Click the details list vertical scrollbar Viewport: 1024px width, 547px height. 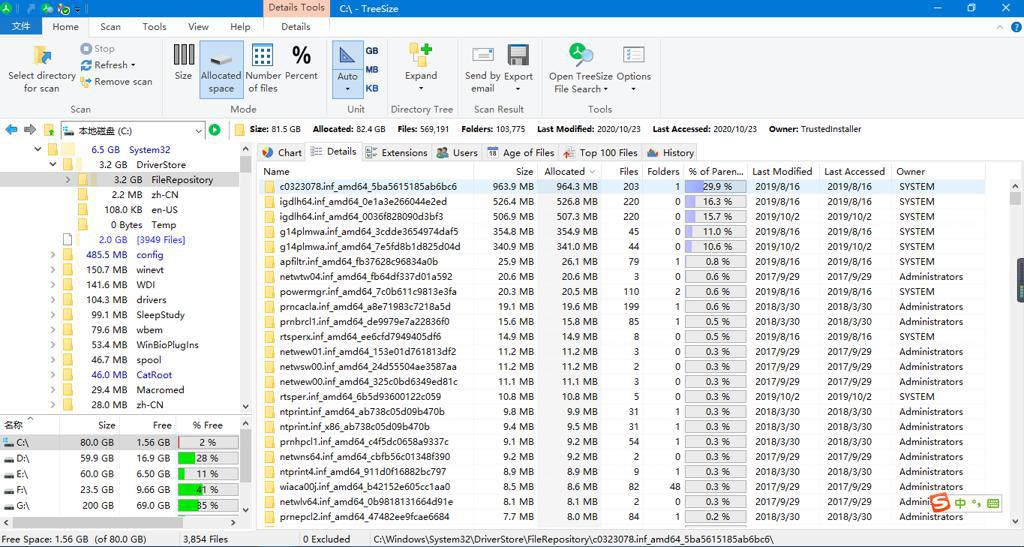(x=1016, y=352)
